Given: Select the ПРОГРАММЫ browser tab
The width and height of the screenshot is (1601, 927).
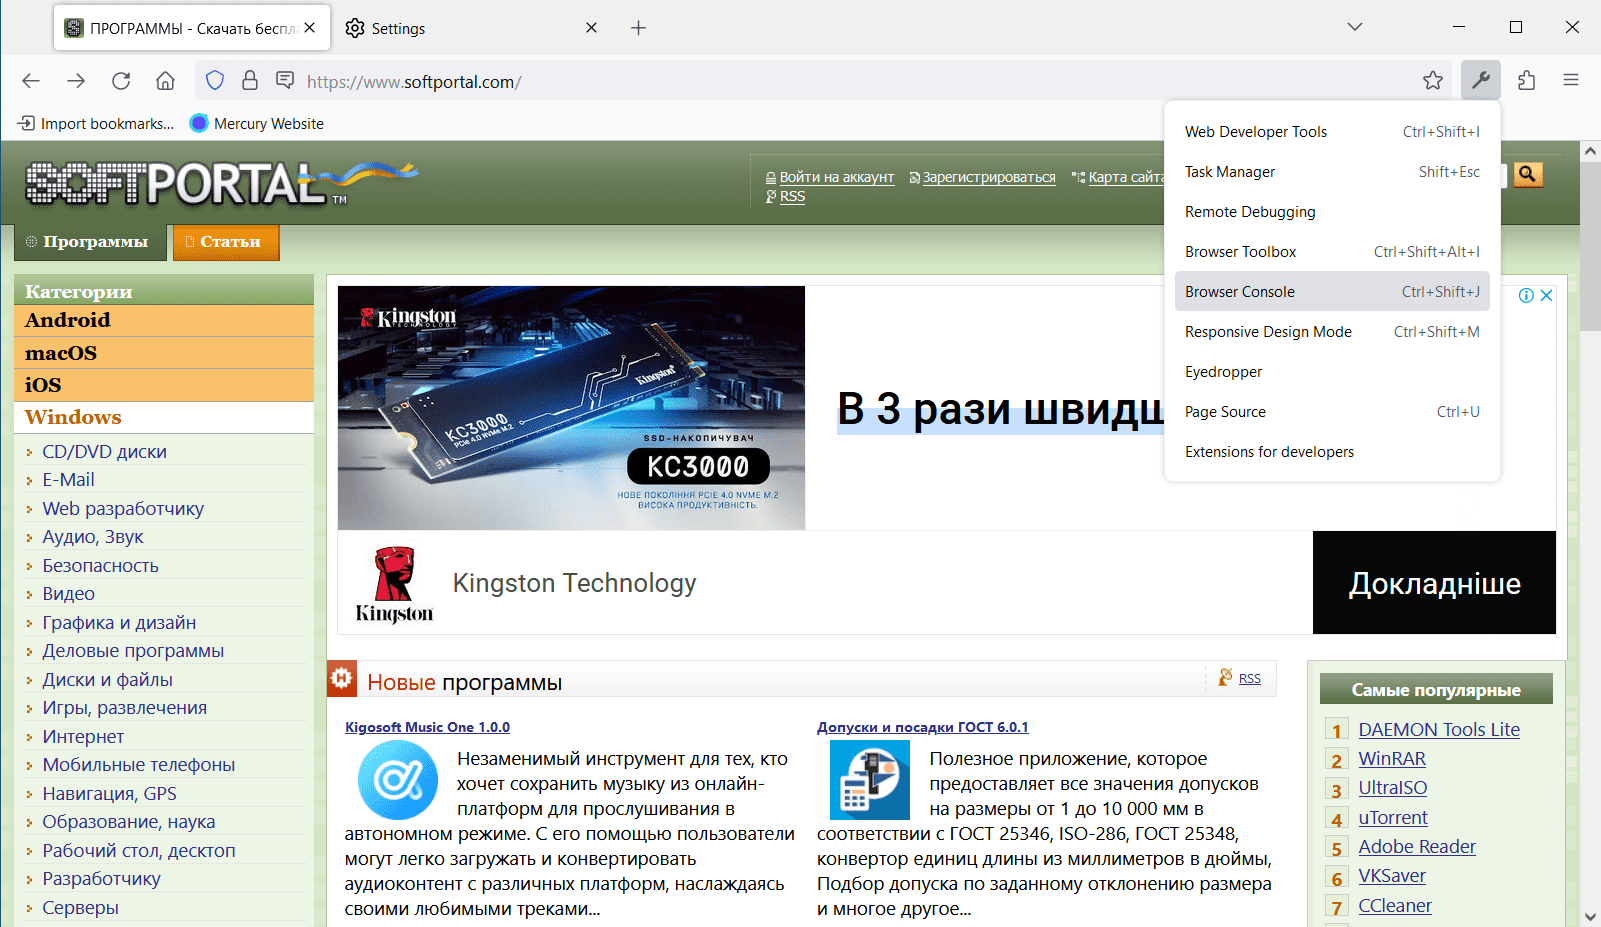Looking at the screenshot, I should tap(190, 28).
